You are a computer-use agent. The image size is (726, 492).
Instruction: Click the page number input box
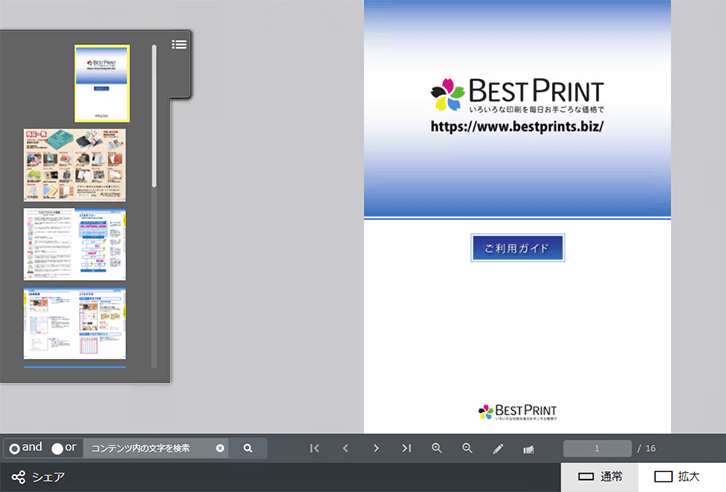click(597, 448)
